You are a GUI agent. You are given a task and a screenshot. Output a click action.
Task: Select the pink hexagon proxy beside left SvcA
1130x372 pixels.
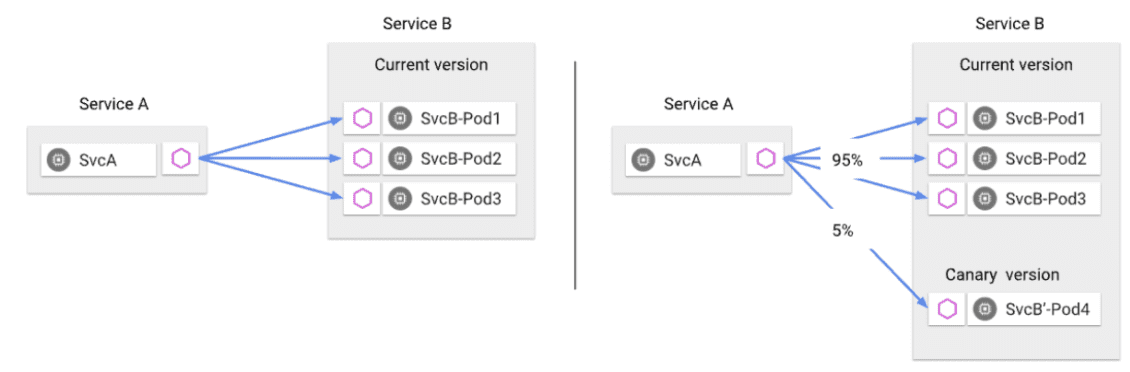click(x=180, y=159)
